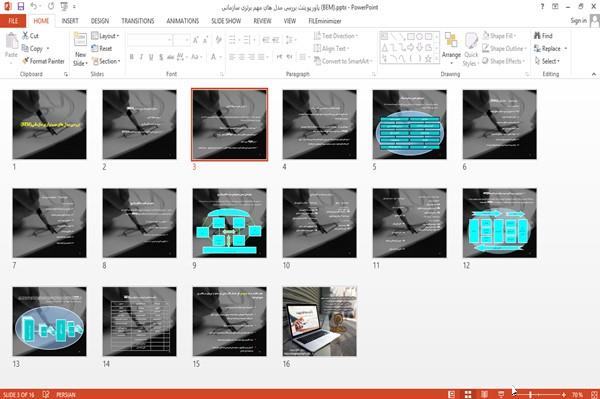Open the TRANSITIONS tab
This screenshot has width=600, height=399.
138,21
